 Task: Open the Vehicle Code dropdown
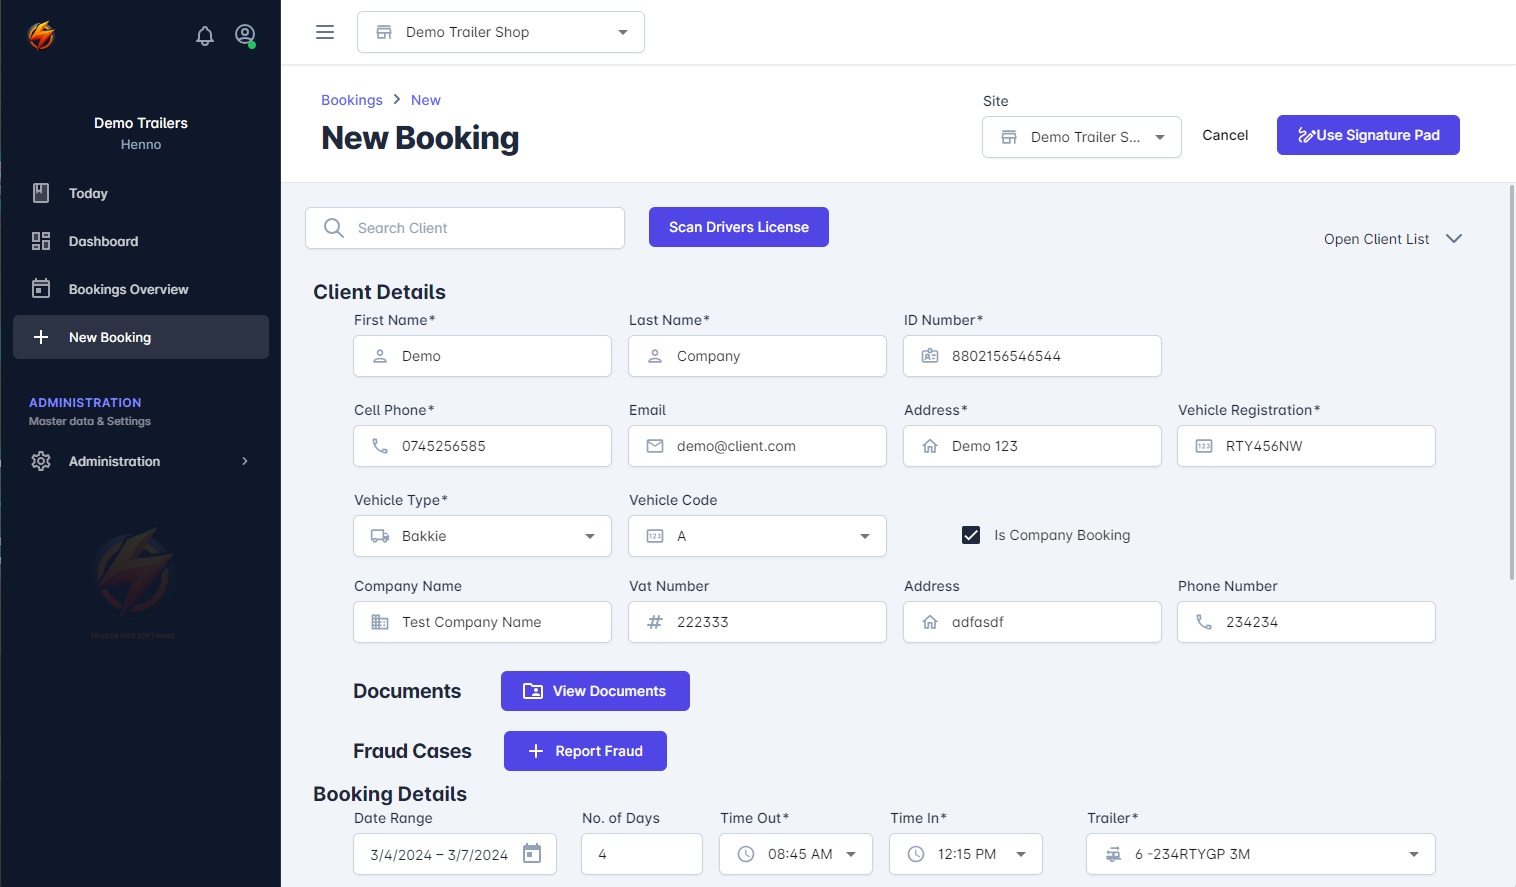tap(864, 536)
